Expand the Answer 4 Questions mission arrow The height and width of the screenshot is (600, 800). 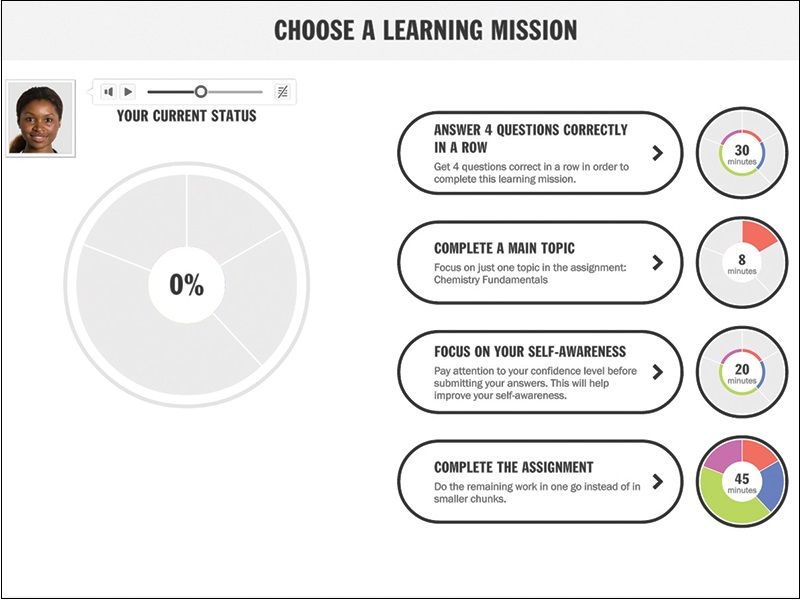[657, 153]
